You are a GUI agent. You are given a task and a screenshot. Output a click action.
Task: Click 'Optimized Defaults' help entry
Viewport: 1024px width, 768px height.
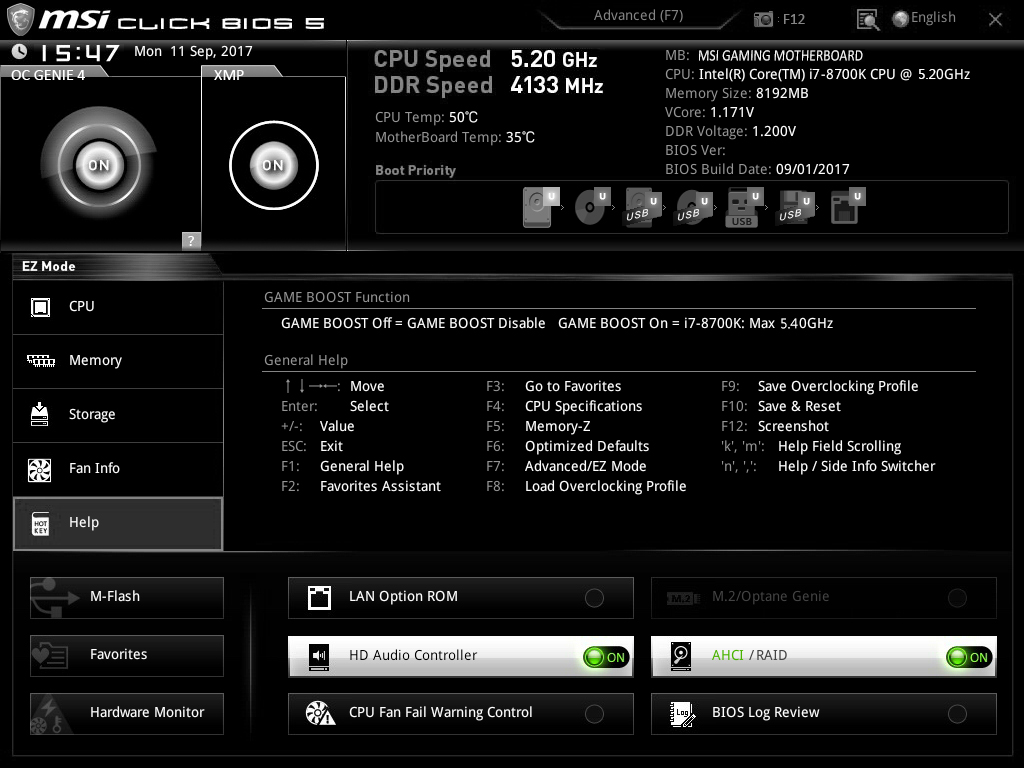point(587,447)
